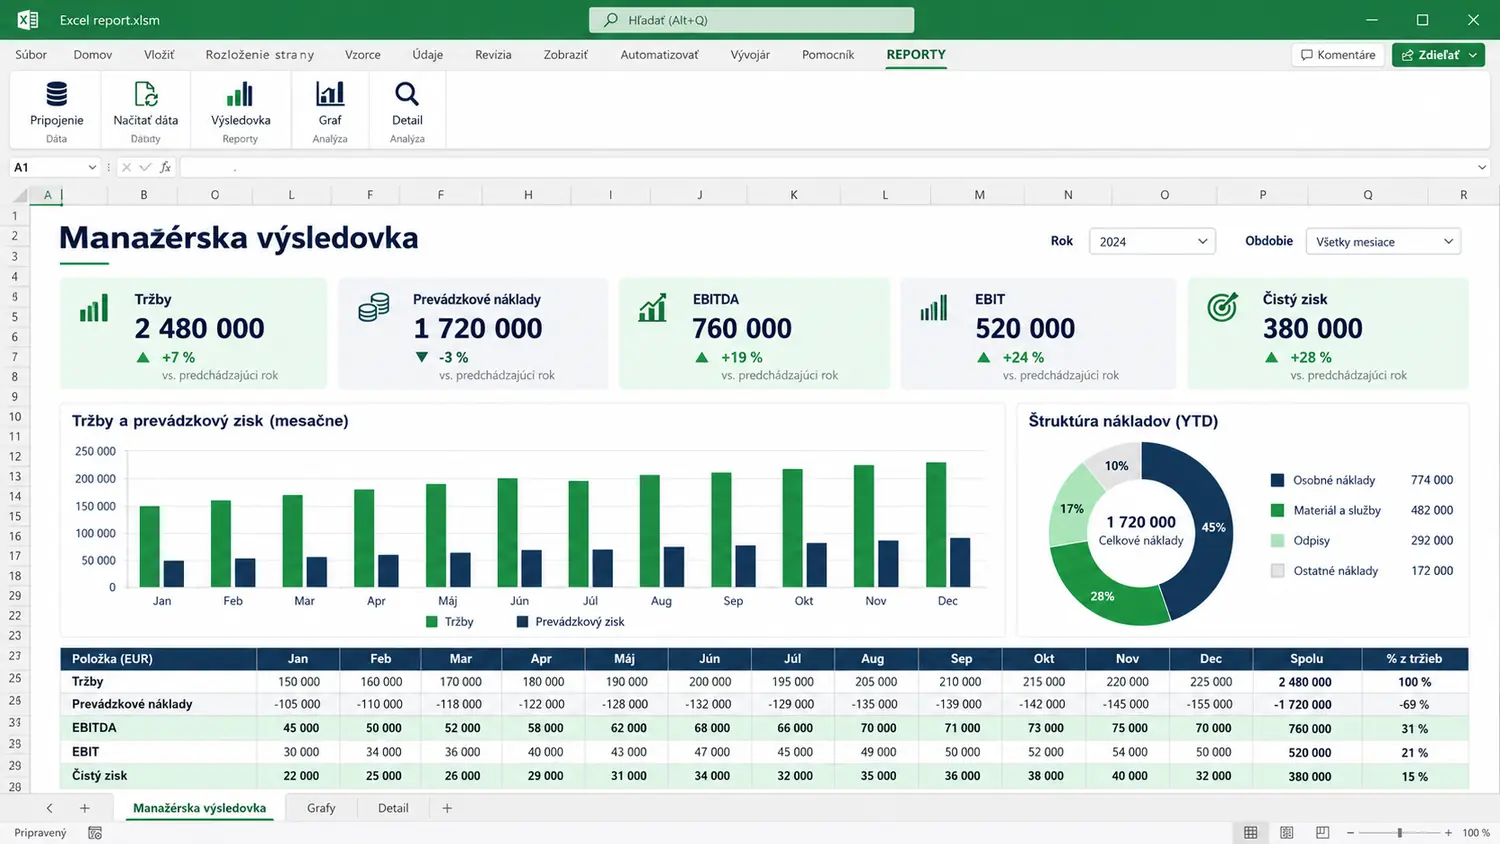1500x844 pixels.
Task: Click the cancel X icon in the formula bar
Action: coord(126,167)
